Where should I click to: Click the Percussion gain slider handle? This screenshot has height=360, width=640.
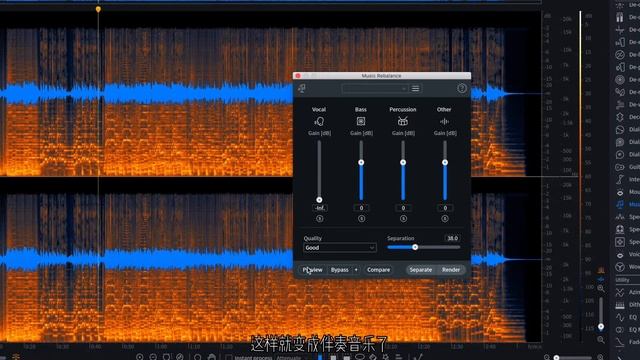tap(403, 162)
